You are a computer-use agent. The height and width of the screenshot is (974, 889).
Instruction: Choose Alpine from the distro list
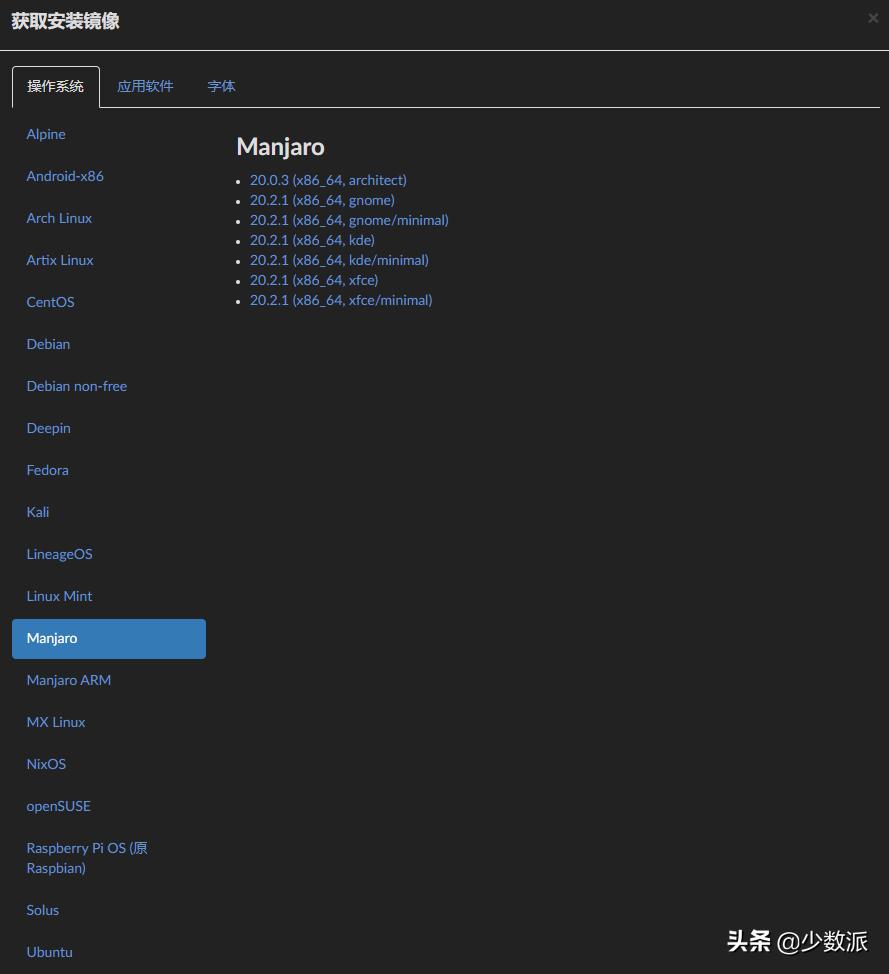tap(46, 134)
